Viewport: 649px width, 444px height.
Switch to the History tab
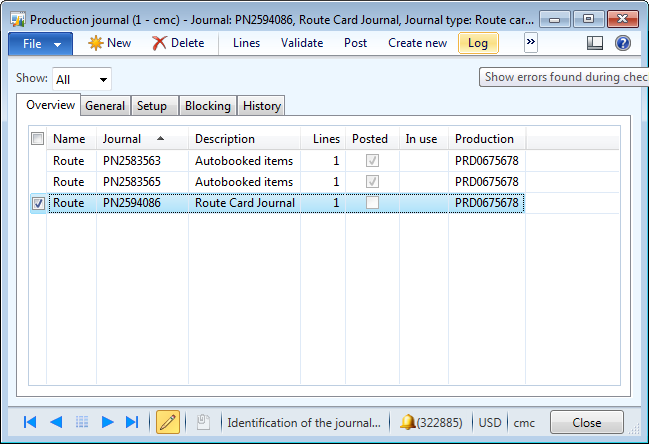tap(262, 106)
